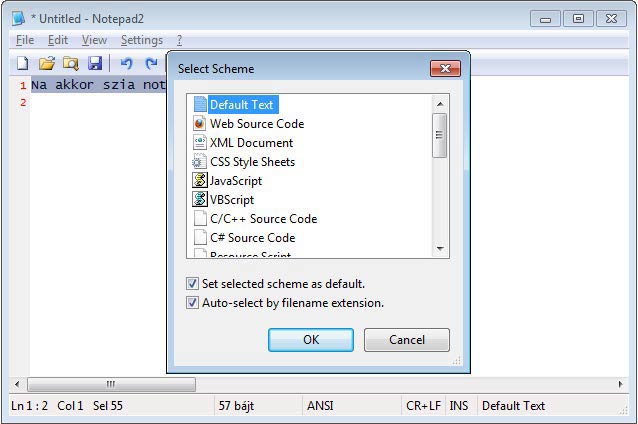Image resolution: width=638 pixels, height=424 pixels.
Task: Click editor horizontal scroll left arrow
Action: [17, 384]
